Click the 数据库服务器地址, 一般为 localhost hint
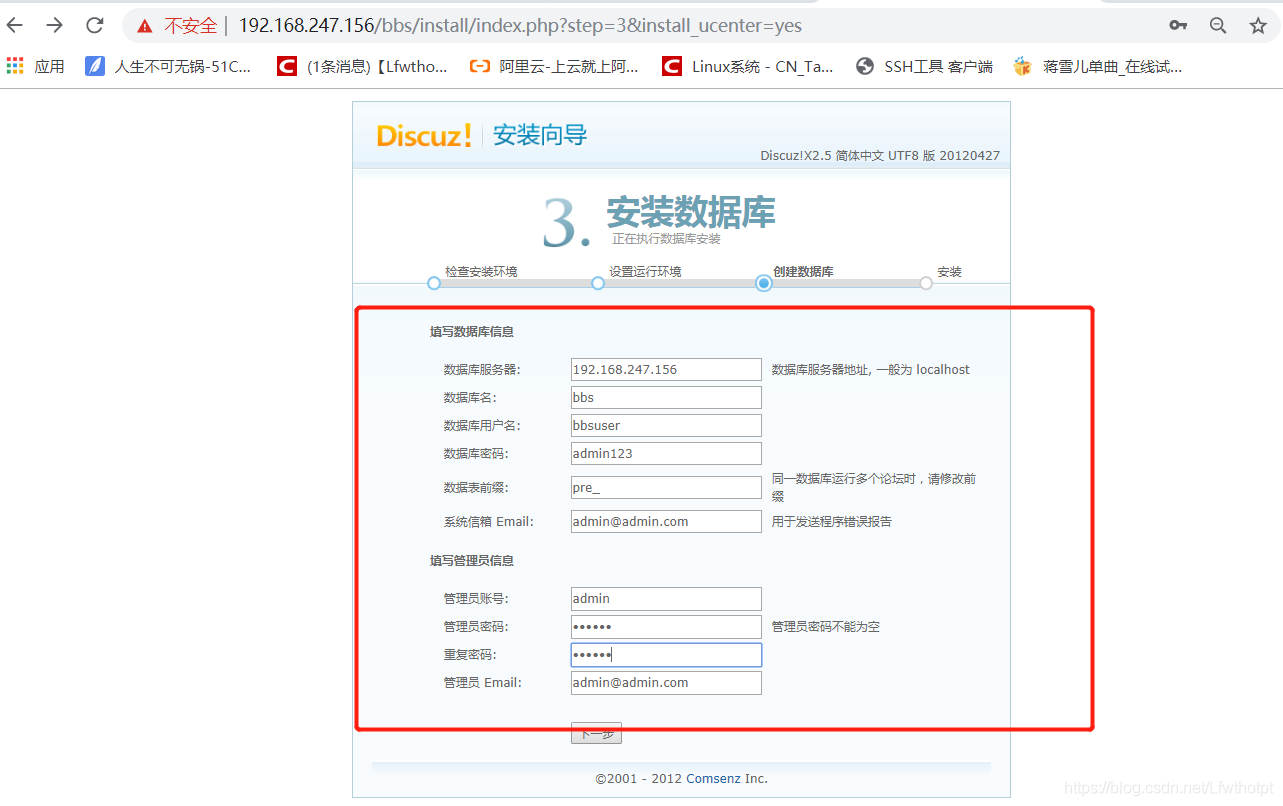This screenshot has height=806, width=1283. (871, 369)
